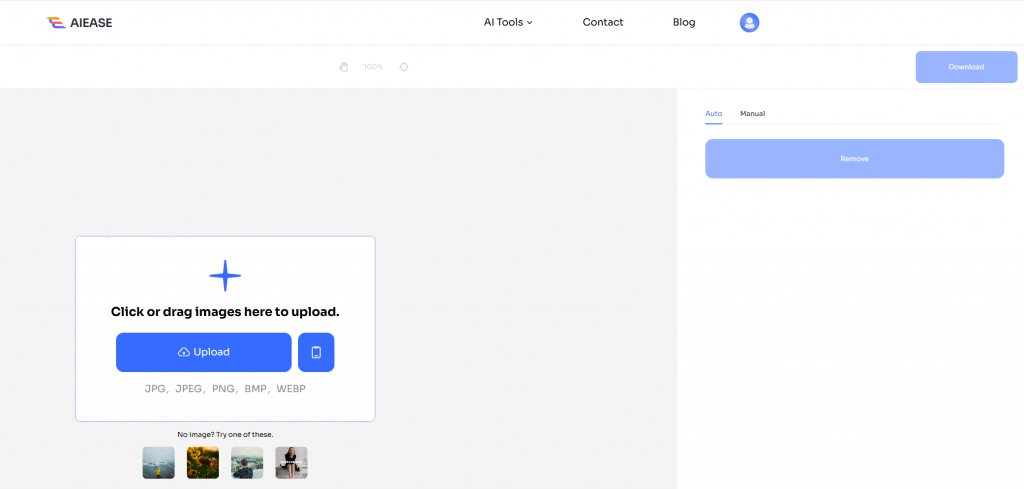Go to the Blog page

tap(684, 22)
